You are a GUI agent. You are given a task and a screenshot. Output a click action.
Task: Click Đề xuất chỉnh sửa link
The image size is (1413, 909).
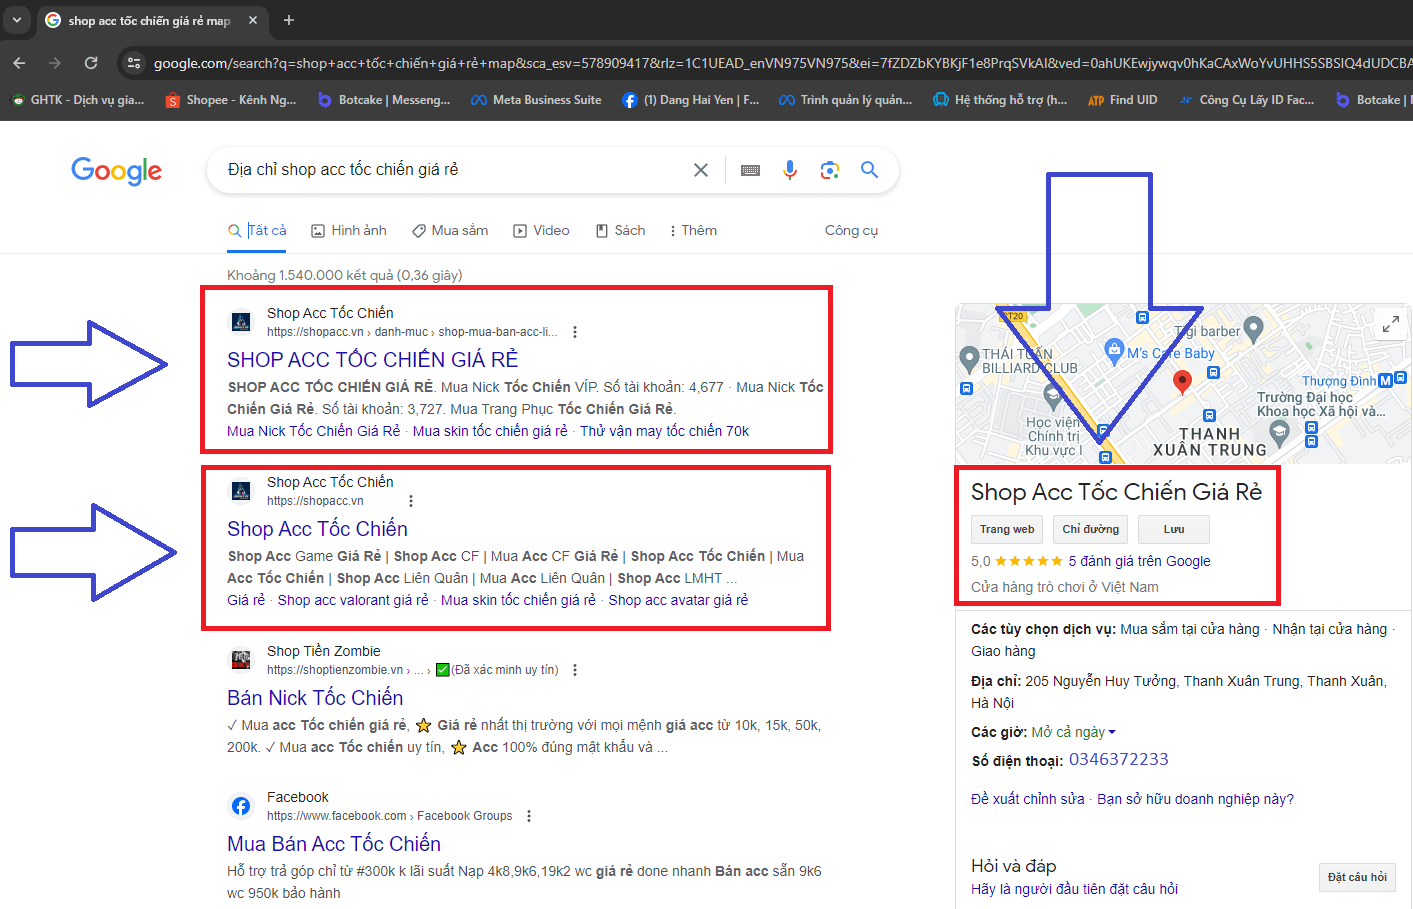click(1027, 799)
